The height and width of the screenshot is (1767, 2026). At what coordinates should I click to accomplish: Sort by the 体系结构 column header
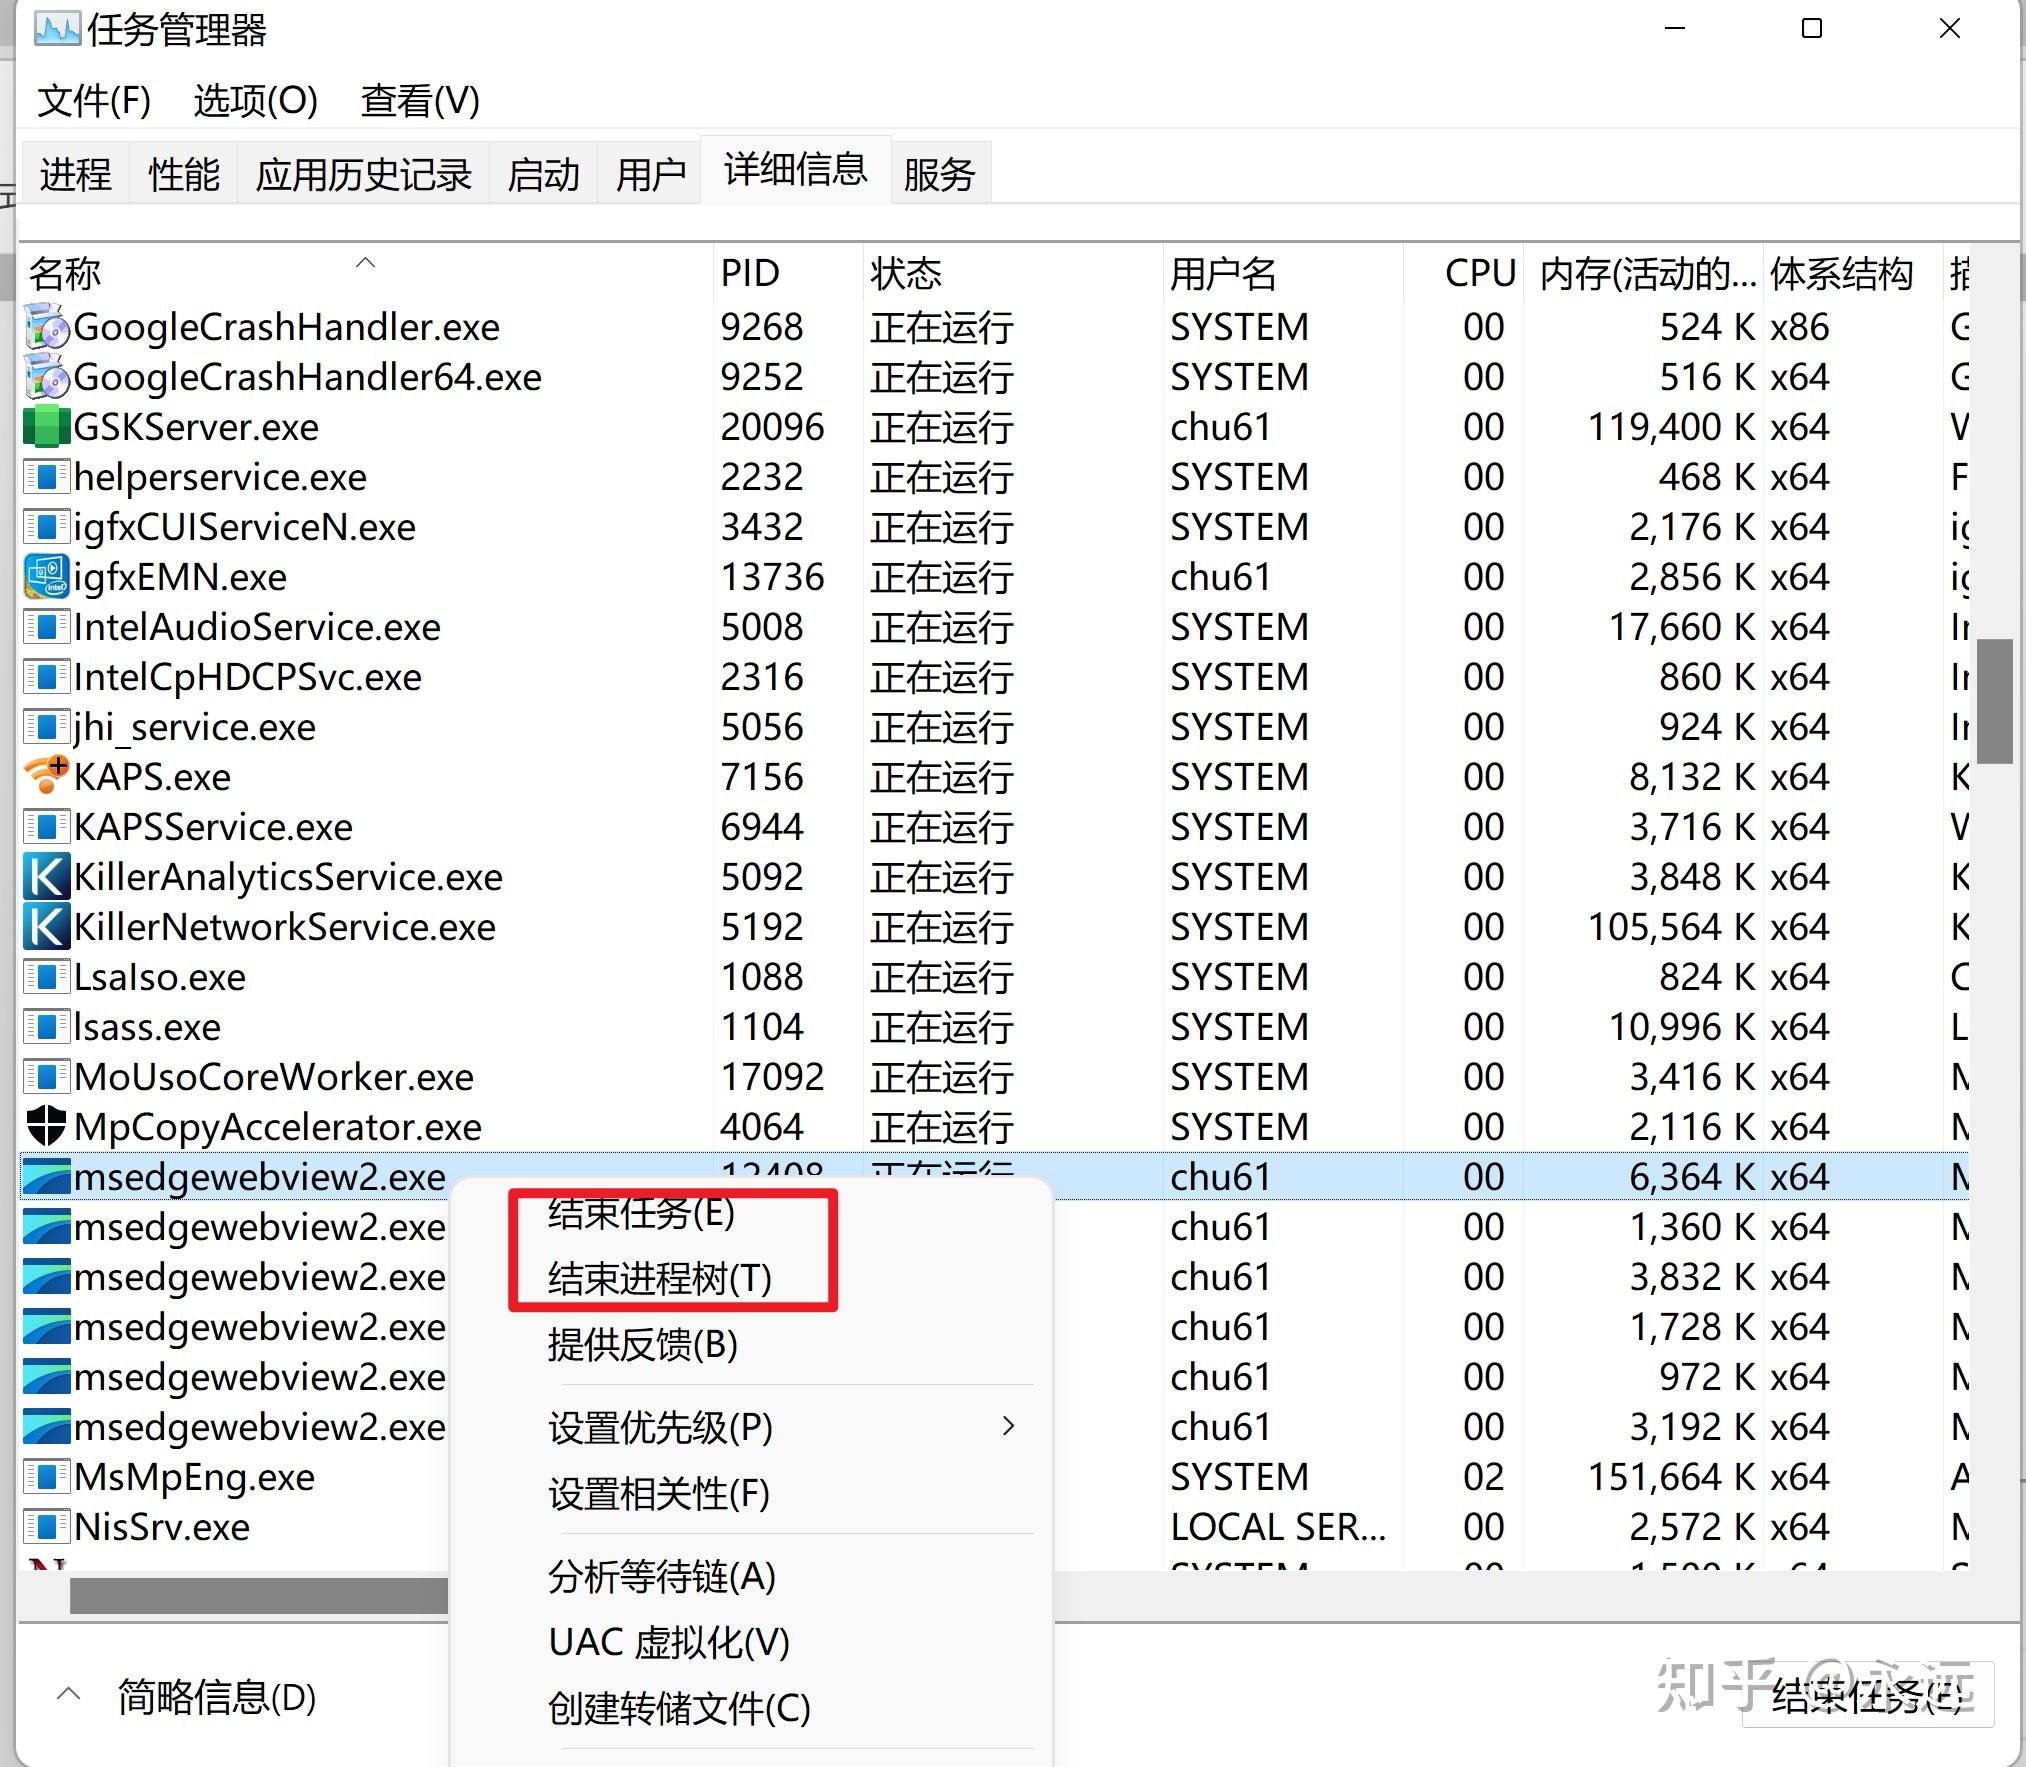[1852, 272]
